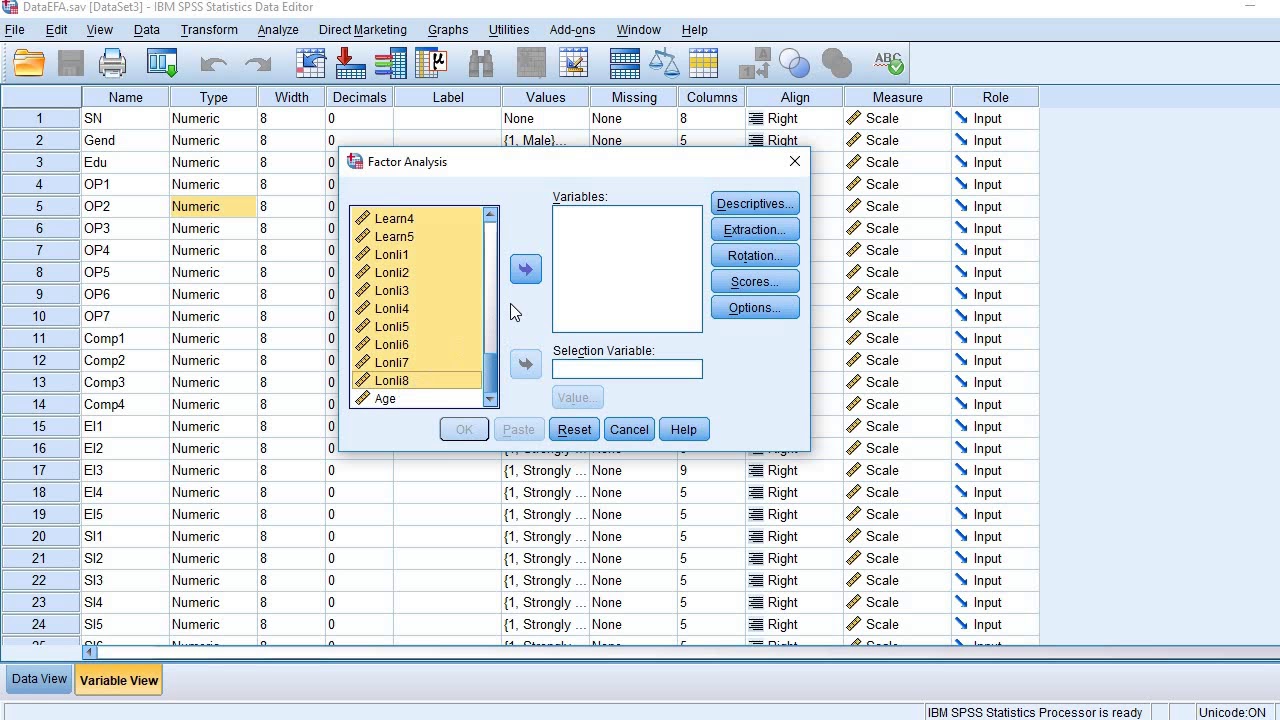Click inside the Variables list box
Image resolution: width=1280 pixels, height=720 pixels.
click(x=627, y=269)
